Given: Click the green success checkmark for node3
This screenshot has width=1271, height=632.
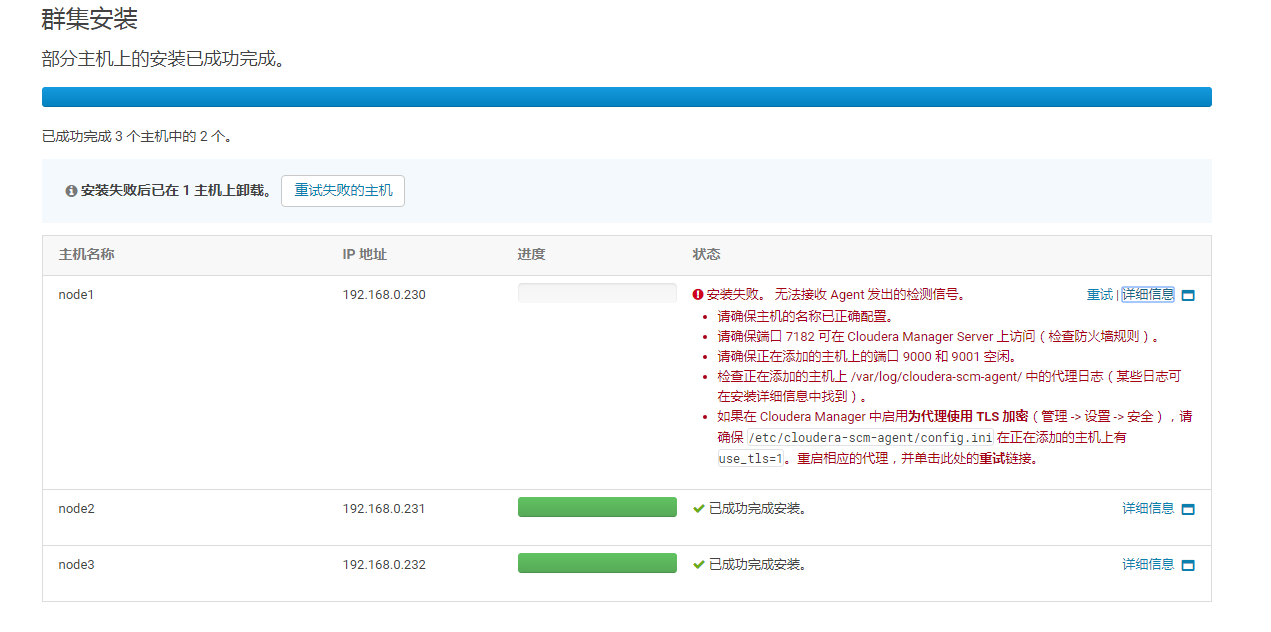Looking at the screenshot, I should click(698, 563).
